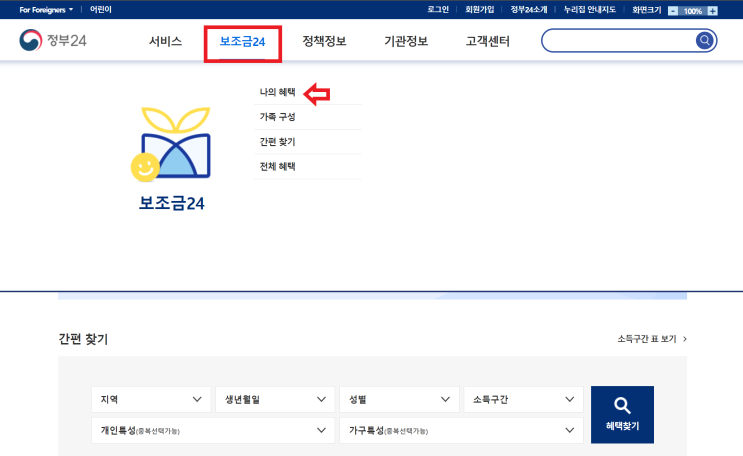Screen dimensions: 743x456
Task: Expand the 생년월일 dropdown
Action: pyautogui.click(x=275, y=399)
